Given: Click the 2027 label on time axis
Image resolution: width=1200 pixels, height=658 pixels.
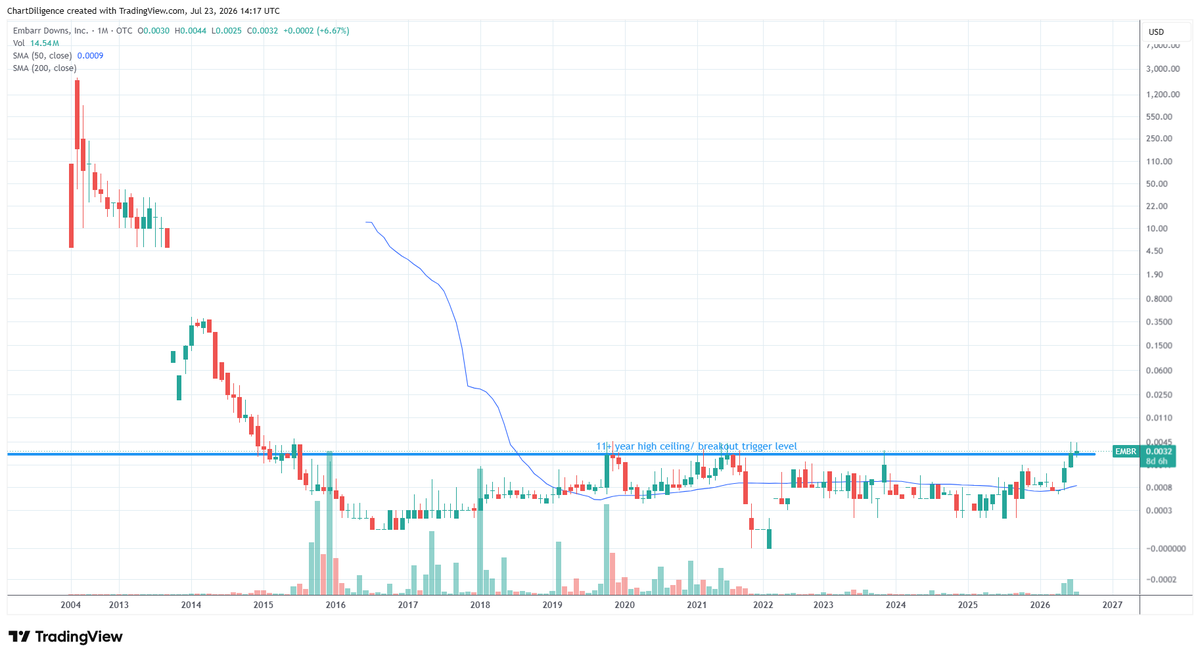Looking at the screenshot, I should (x=1112, y=605).
